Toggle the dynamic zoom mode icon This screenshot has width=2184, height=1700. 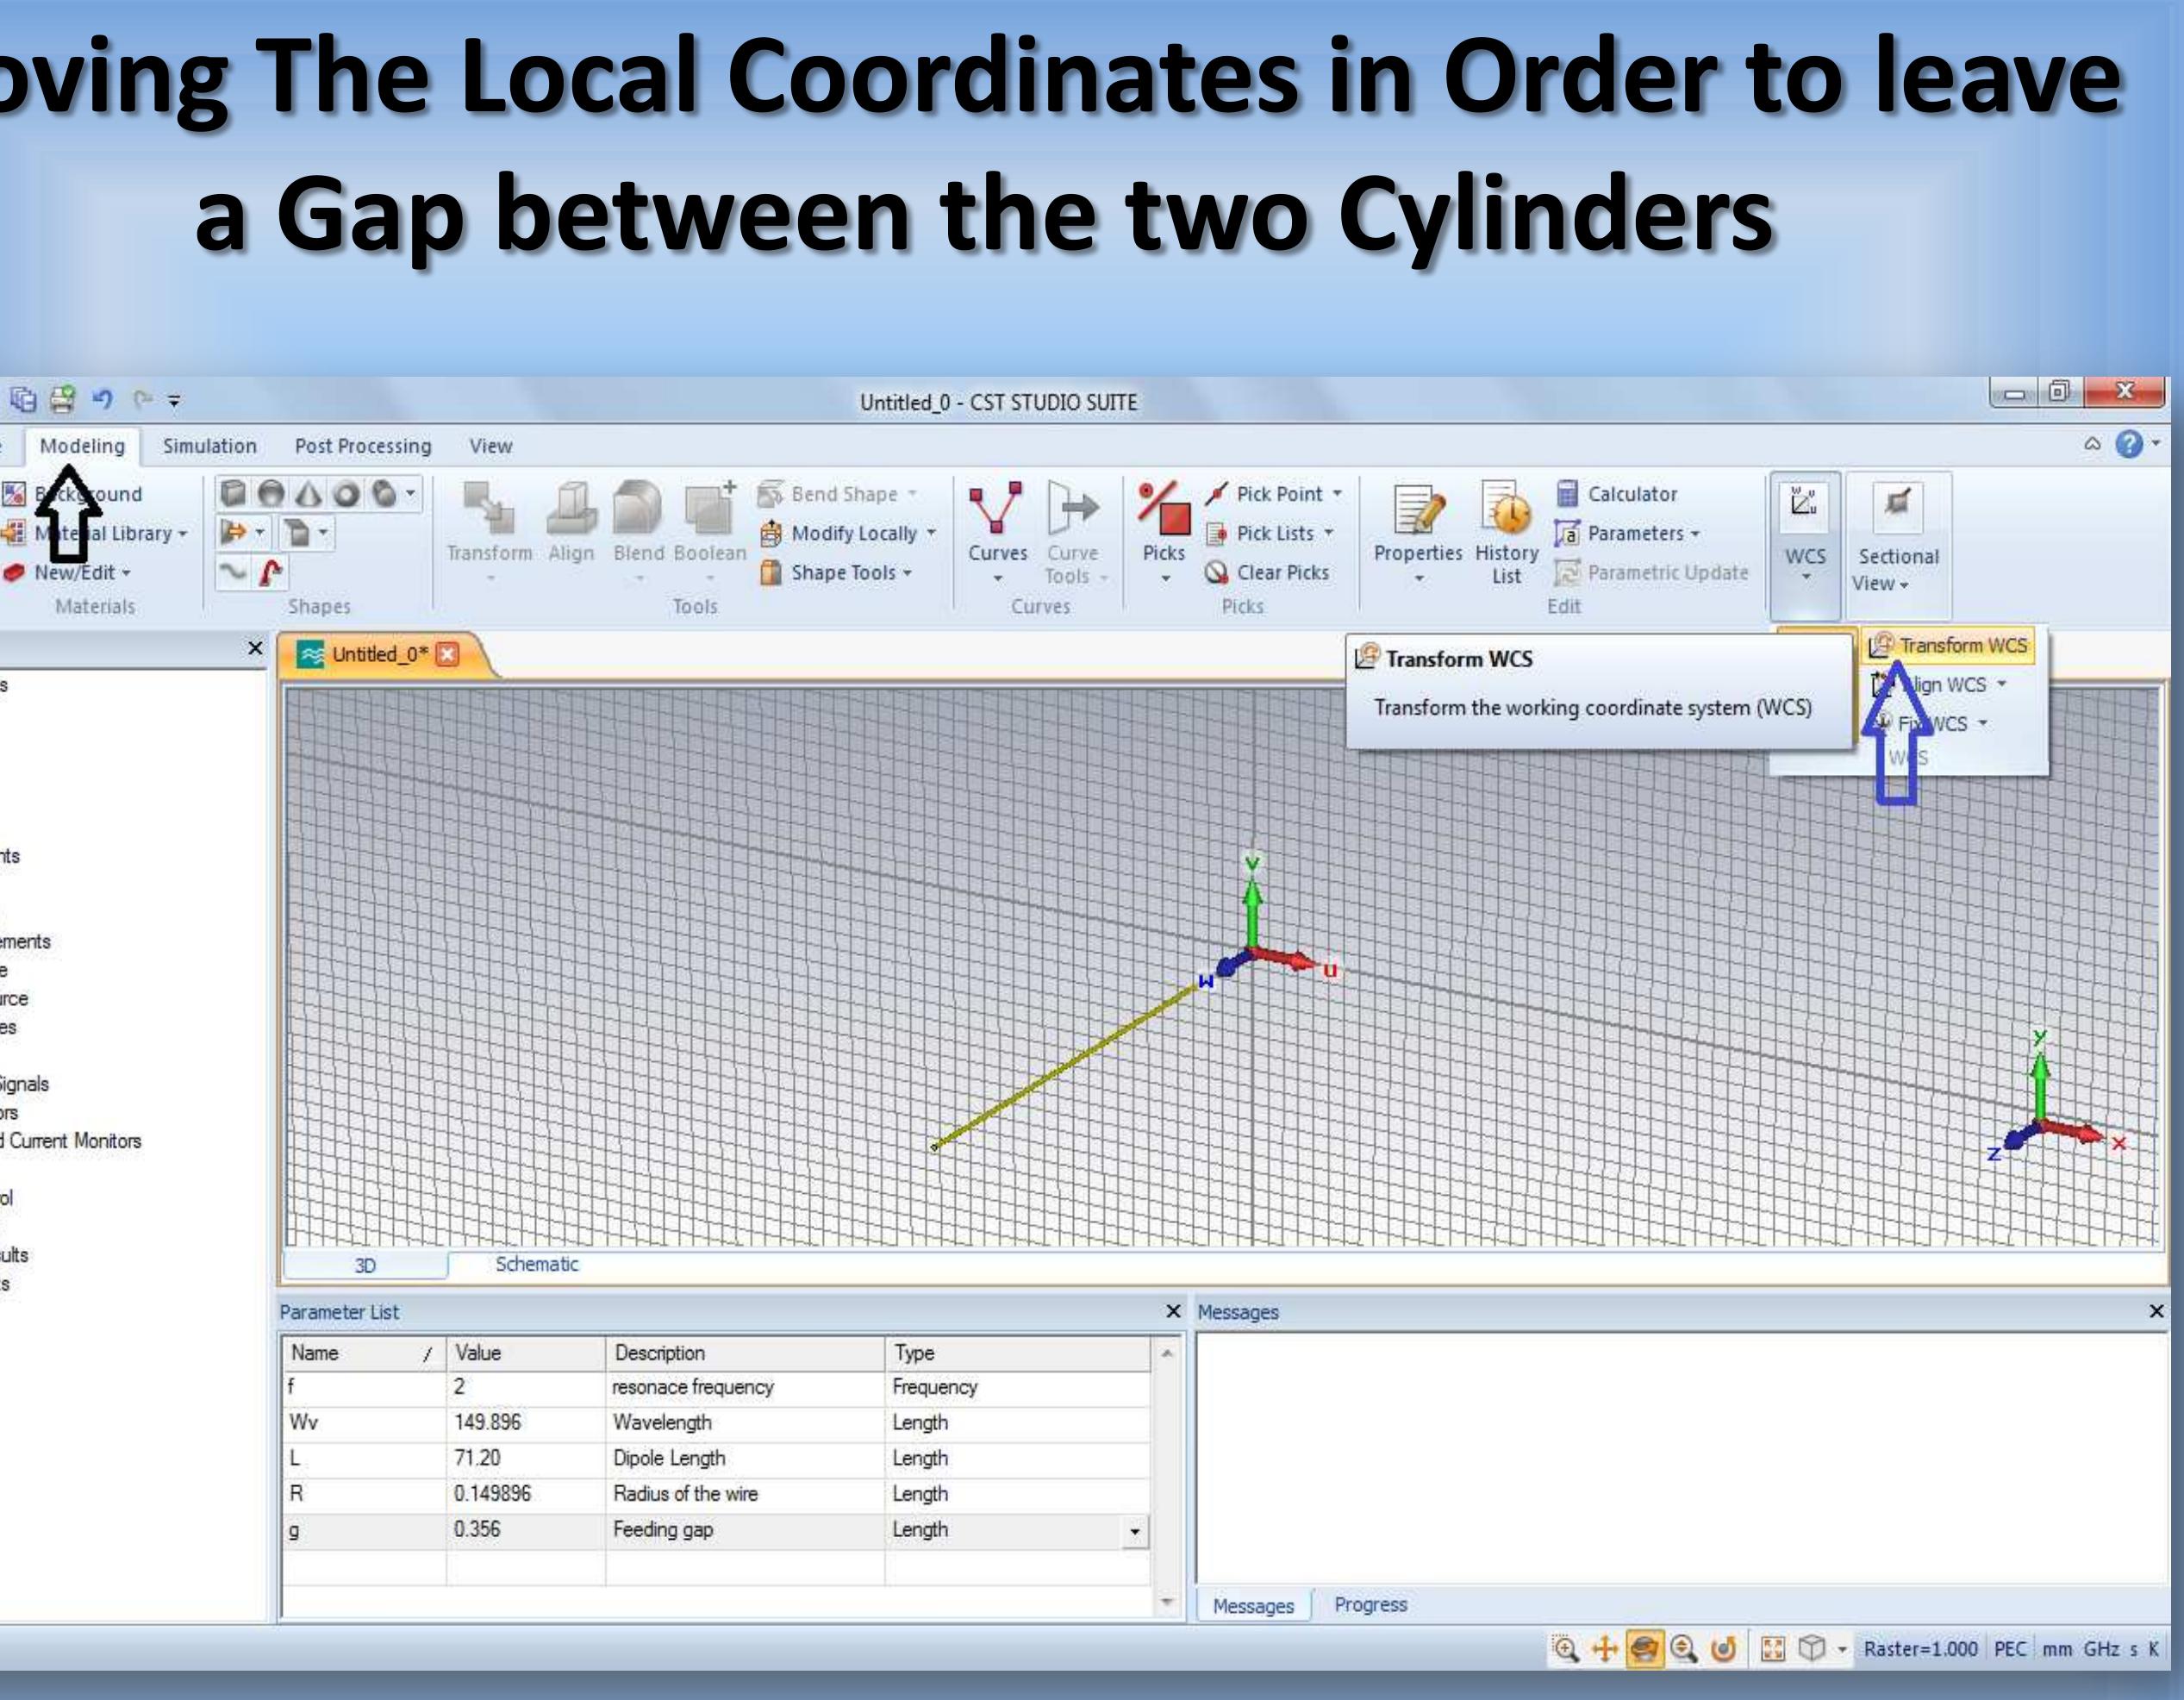point(1683,1649)
